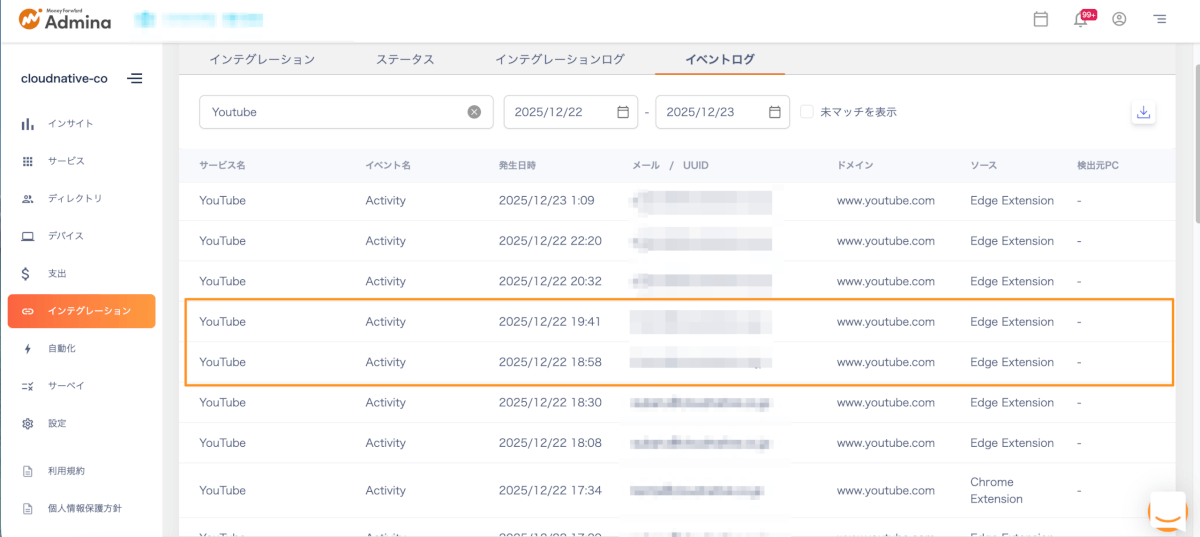Enable the 未マッチを表示 checkbox
The height and width of the screenshot is (537, 1200).
coord(807,112)
